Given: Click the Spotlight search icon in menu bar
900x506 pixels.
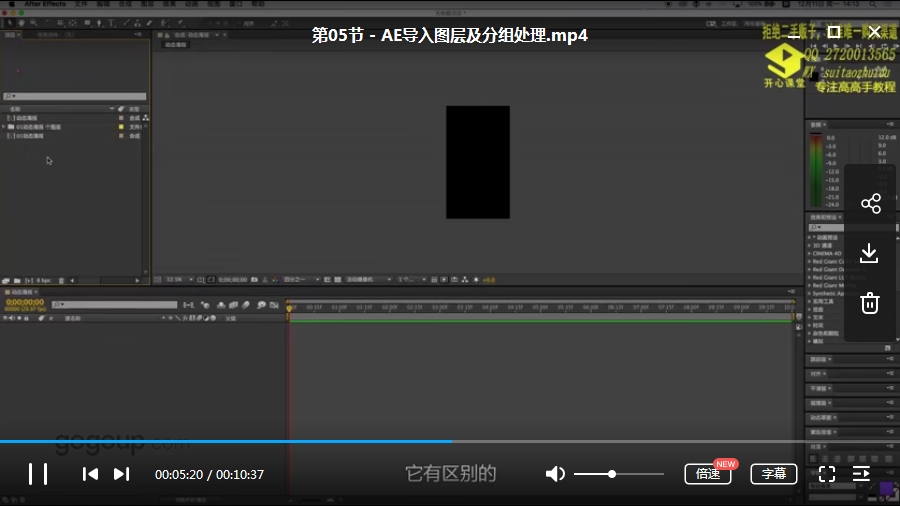Looking at the screenshot, I should 872,4.
